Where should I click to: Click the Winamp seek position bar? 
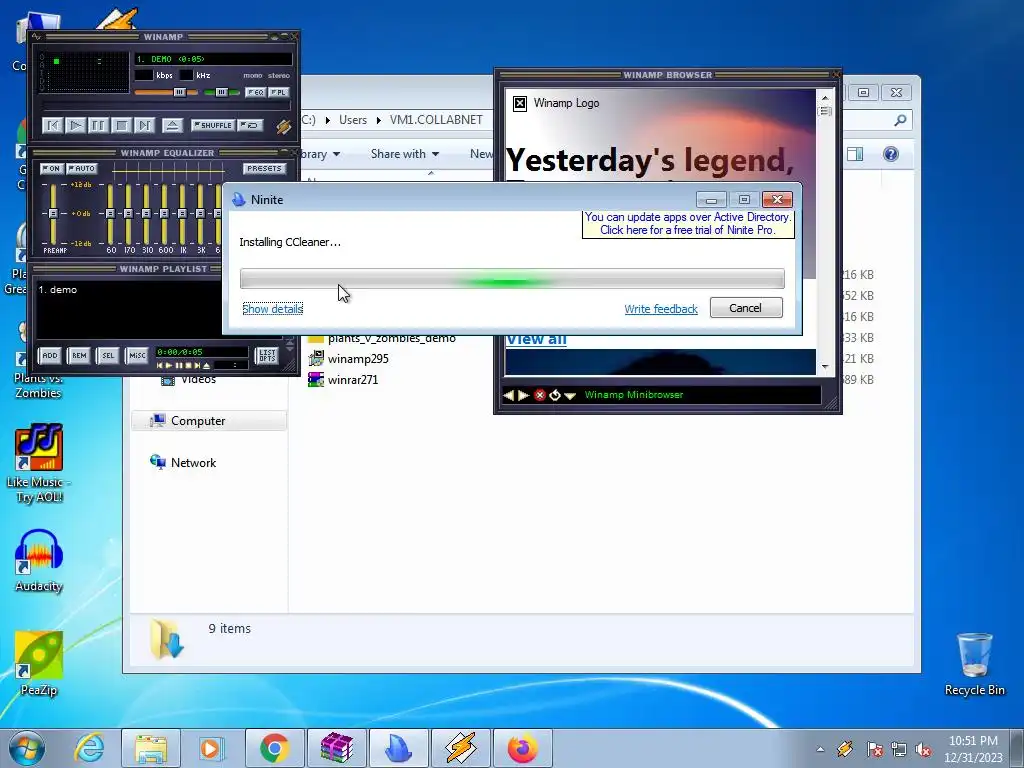(167, 106)
